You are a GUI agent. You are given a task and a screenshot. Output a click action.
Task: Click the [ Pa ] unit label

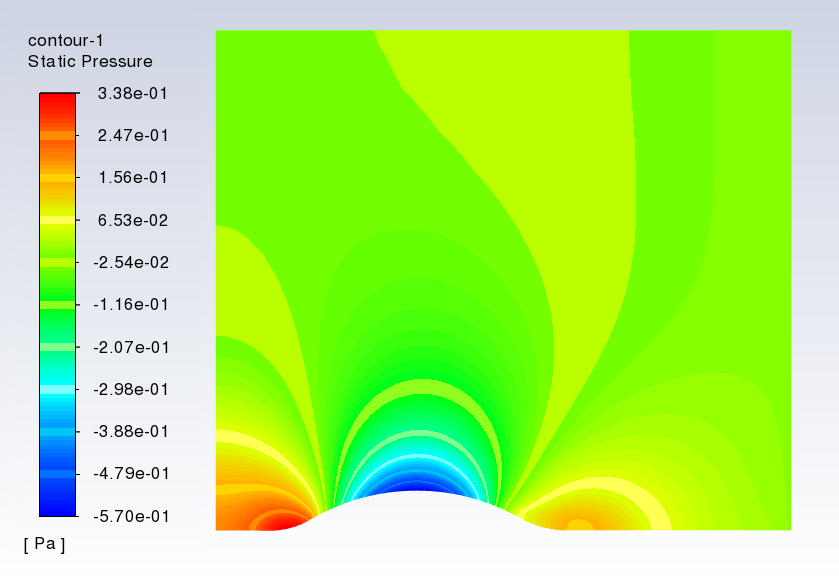tap(44, 544)
